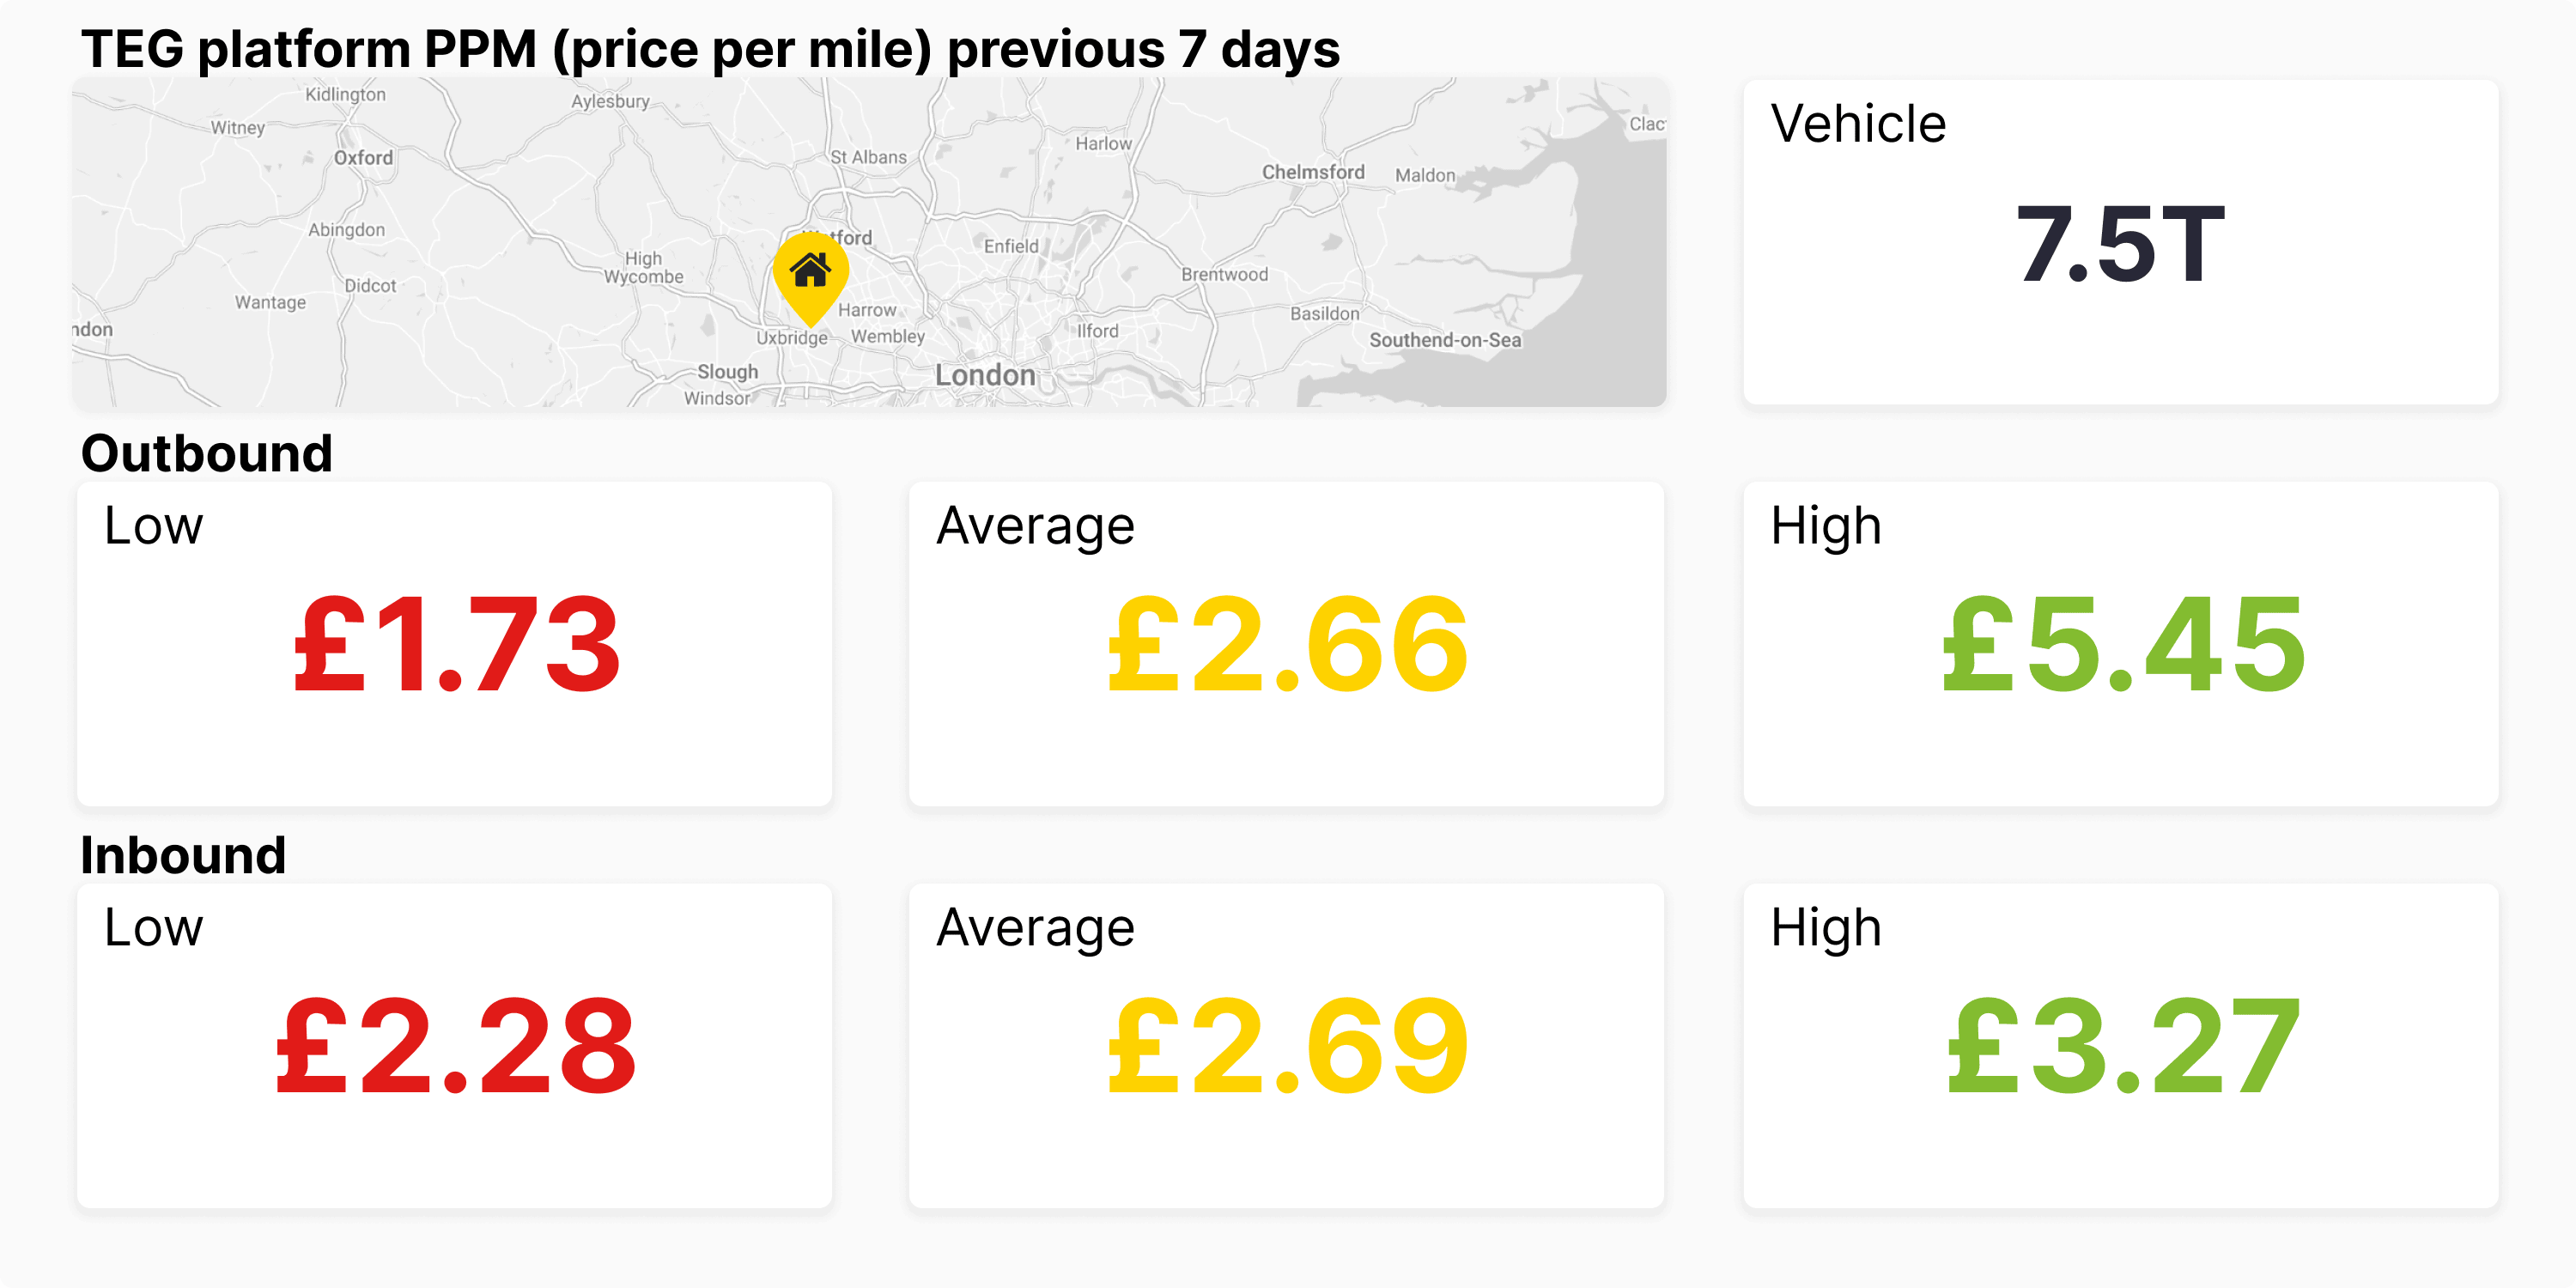Screen dimensions: 2576x1288
Task: Select the Inbound High £3.27 card
Action: (2120, 1045)
